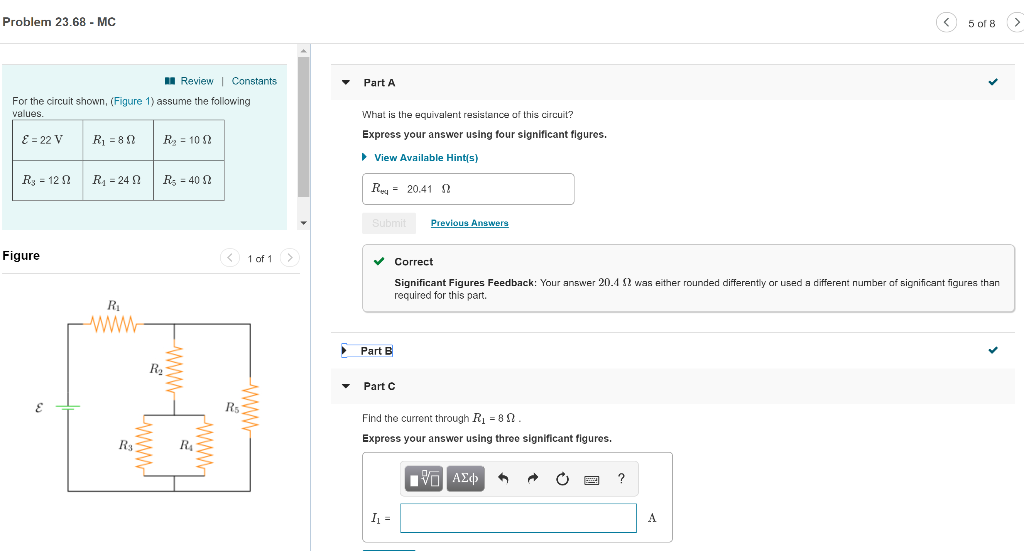Expand Part B section
The height and width of the screenshot is (551, 1024).
[x=345, y=351]
